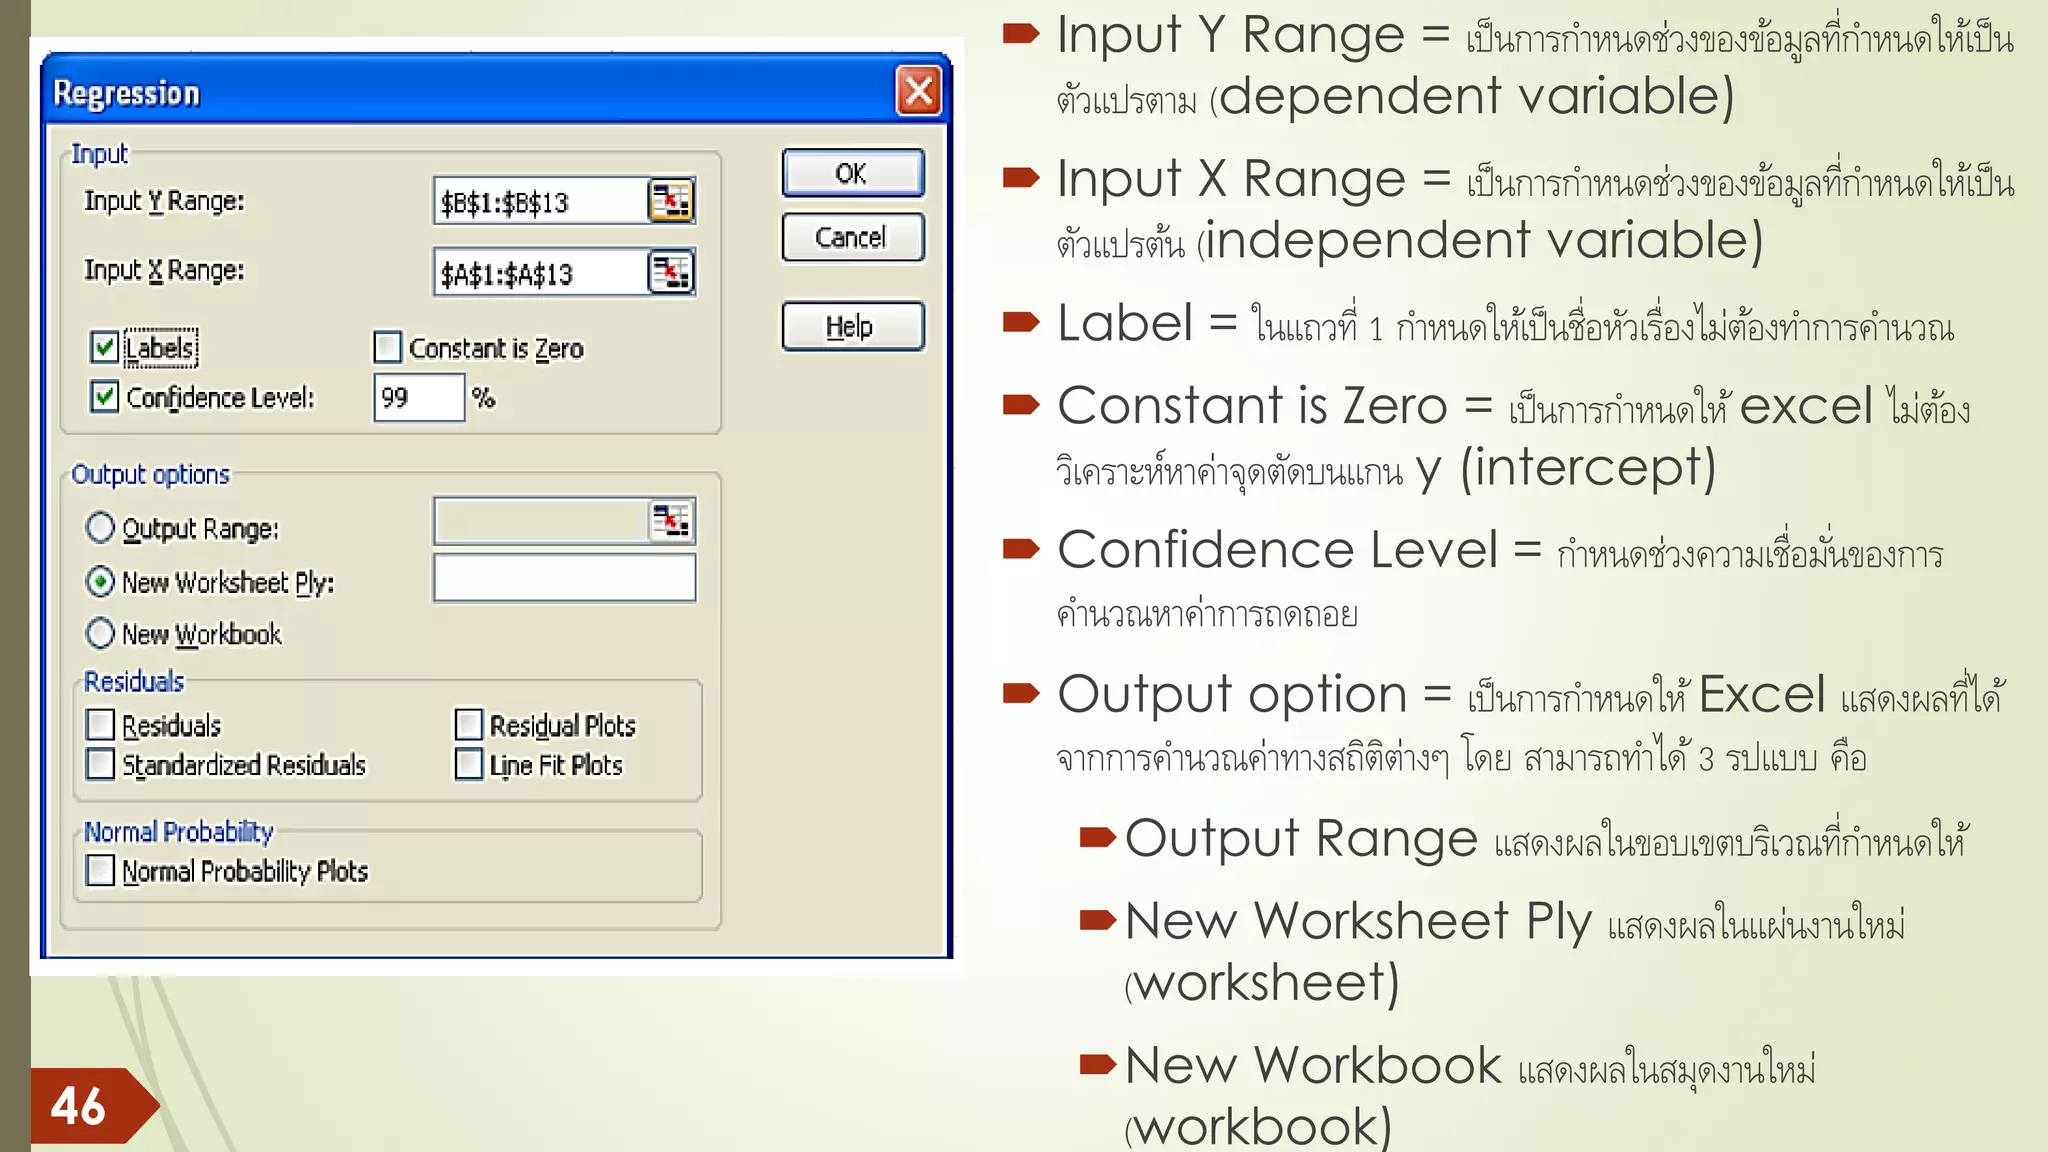Click the 'Input X Range =' bullet heading
This screenshot has width=2048, height=1152.
1254,179
